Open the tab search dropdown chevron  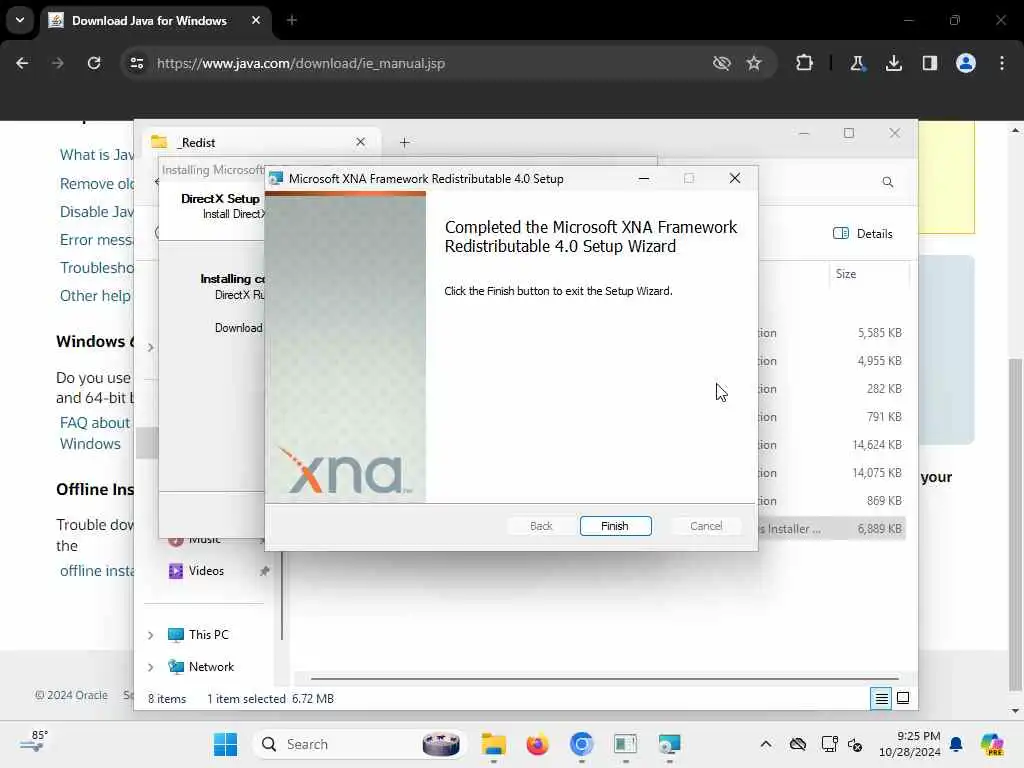[x=20, y=20]
